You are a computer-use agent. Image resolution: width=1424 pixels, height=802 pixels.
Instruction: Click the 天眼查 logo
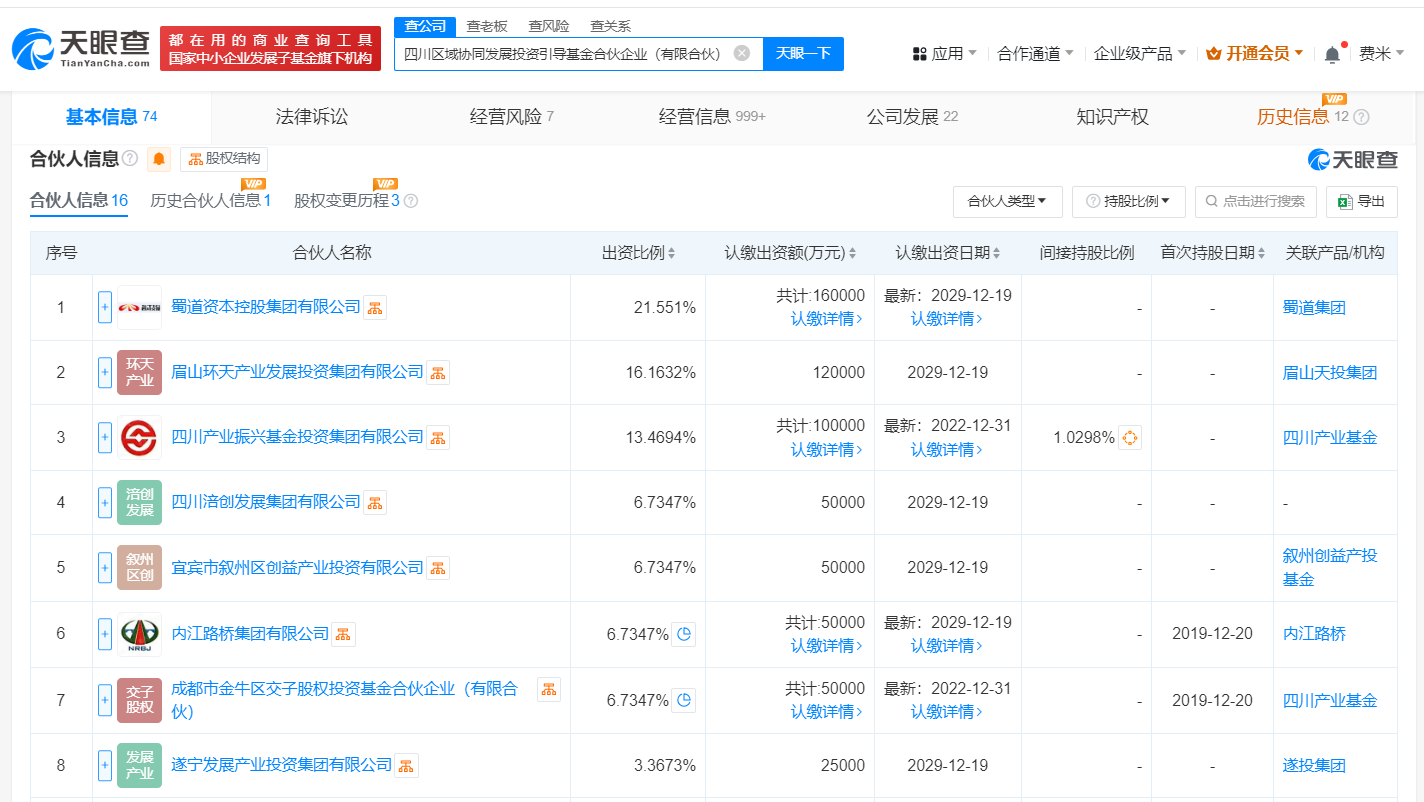click(81, 48)
